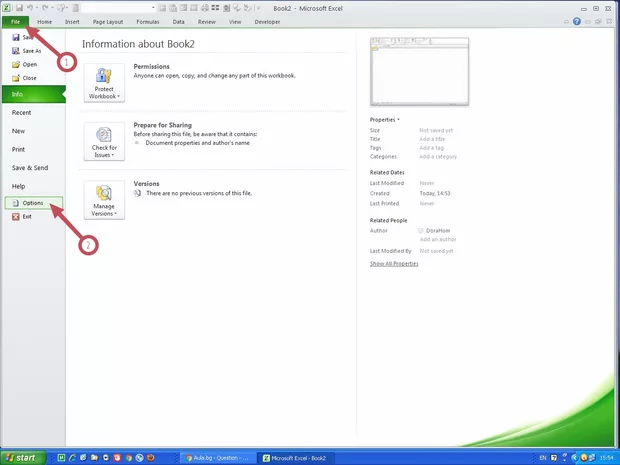Image resolution: width=620 pixels, height=465 pixels.
Task: Click the Save icon in backstage menu
Action: [15, 37]
